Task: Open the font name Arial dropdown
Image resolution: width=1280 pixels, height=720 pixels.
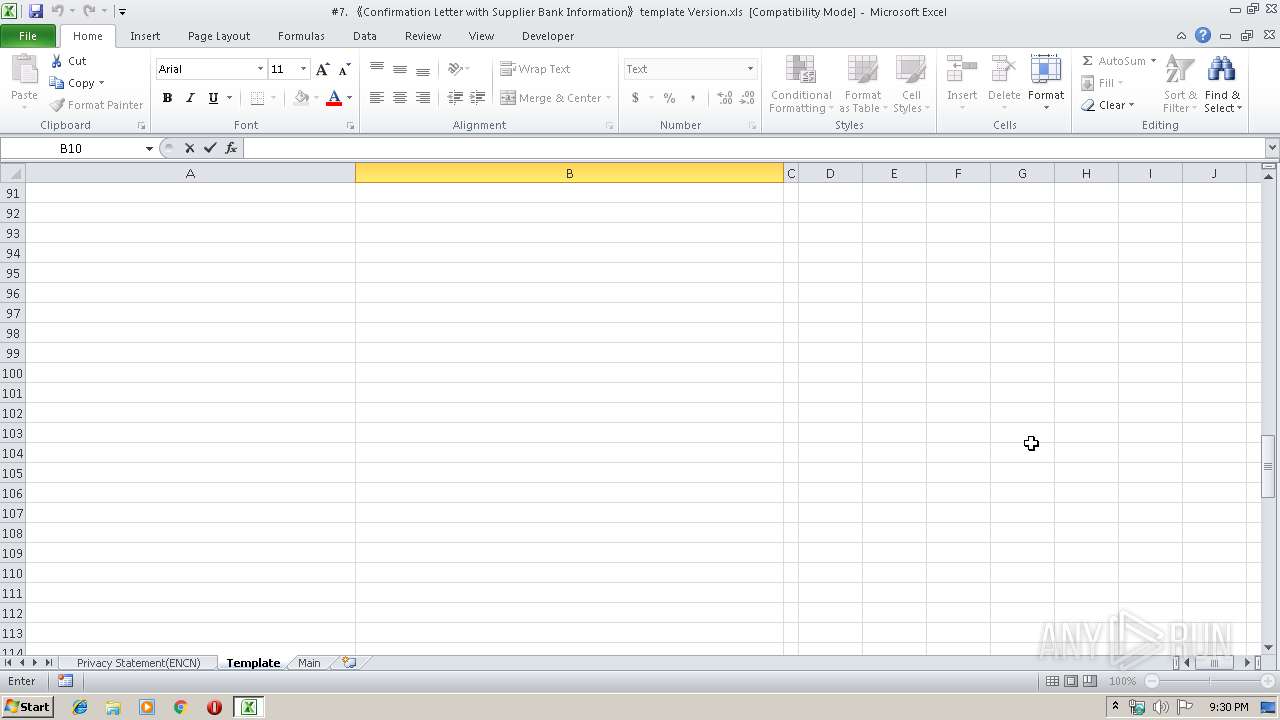Action: coord(260,69)
